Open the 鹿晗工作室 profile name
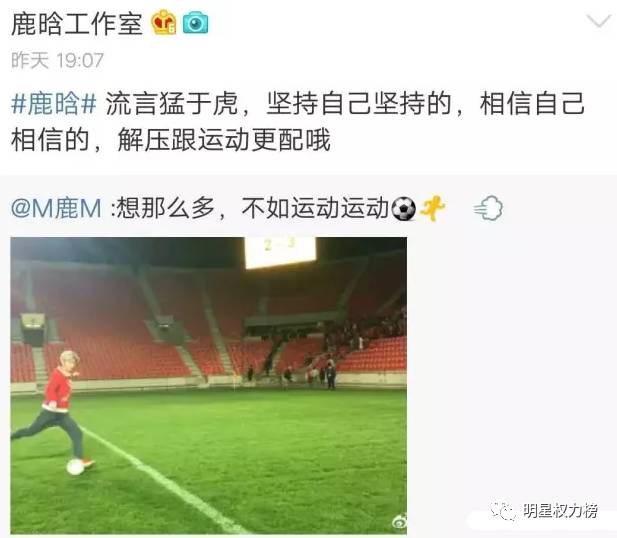Viewport: 617px width, 538px height. click(x=77, y=23)
